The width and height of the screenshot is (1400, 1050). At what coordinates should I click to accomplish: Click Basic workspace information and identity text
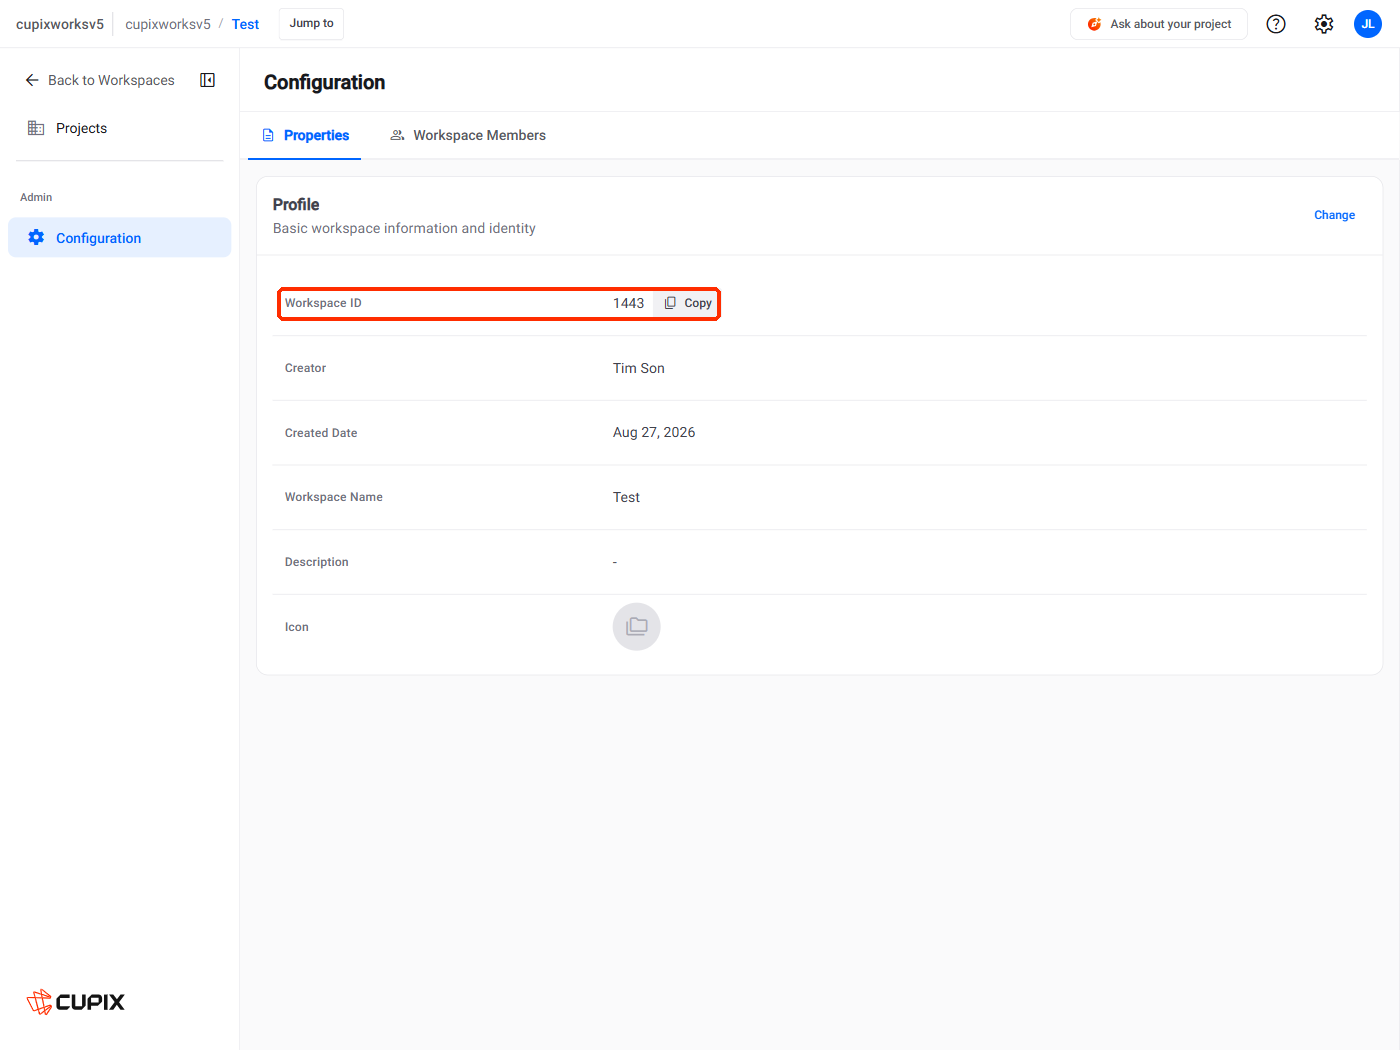[x=404, y=228]
